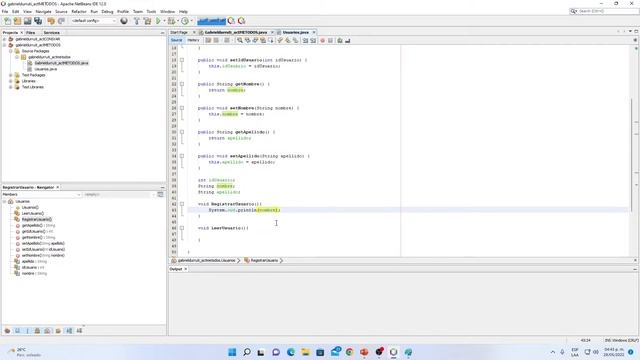Open Run Project dropdown arrow
The width and height of the screenshot is (640, 360).
click(164, 21)
